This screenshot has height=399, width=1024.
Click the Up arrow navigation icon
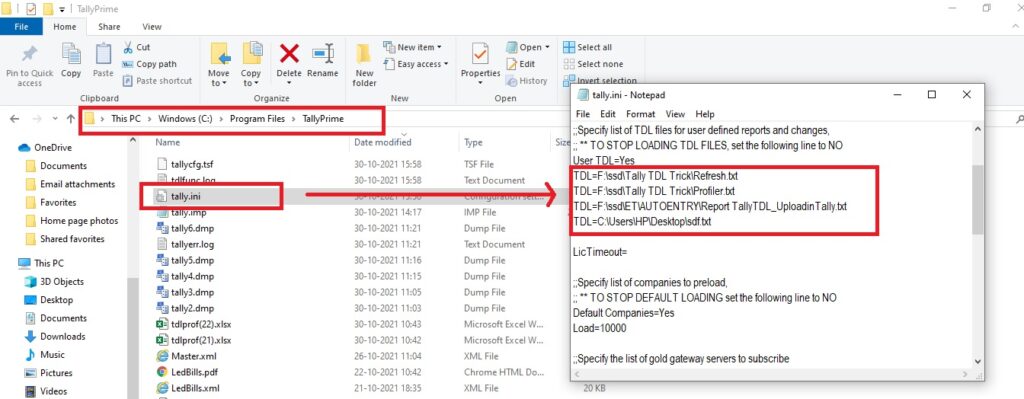pyautogui.click(x=71, y=119)
